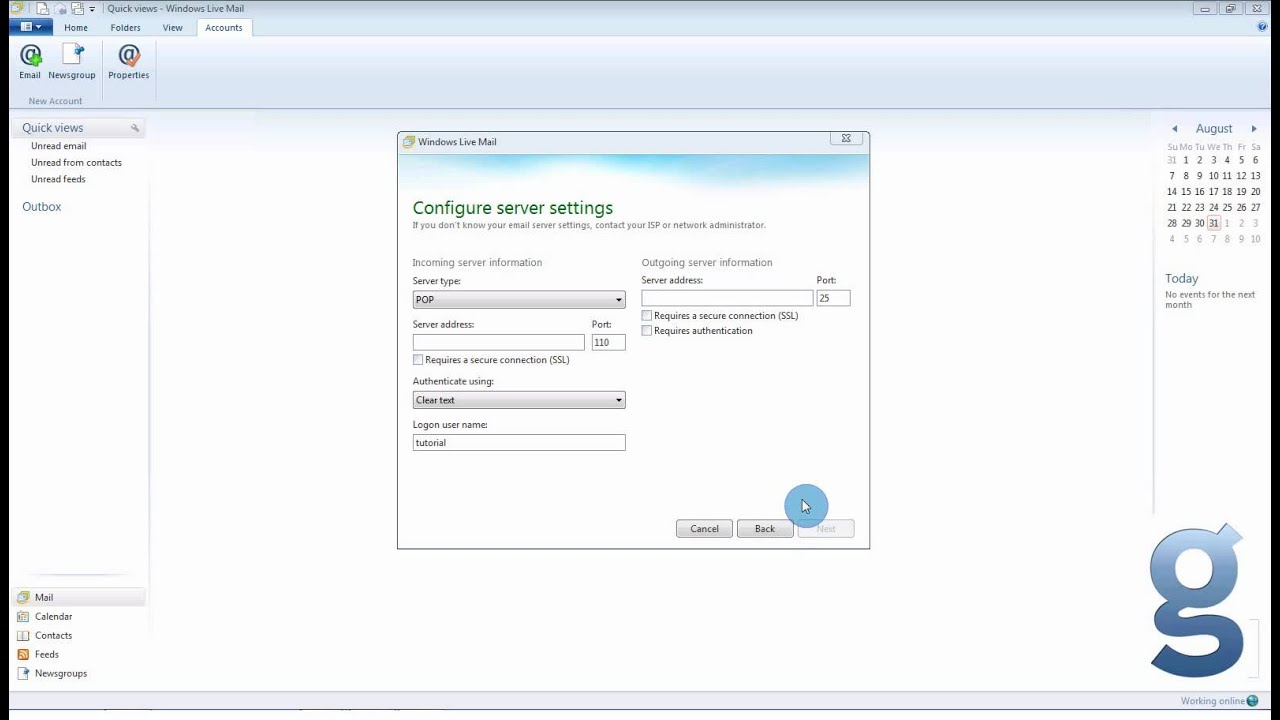Close the Configure server settings dialog
This screenshot has height=720, width=1280.
pos(845,139)
